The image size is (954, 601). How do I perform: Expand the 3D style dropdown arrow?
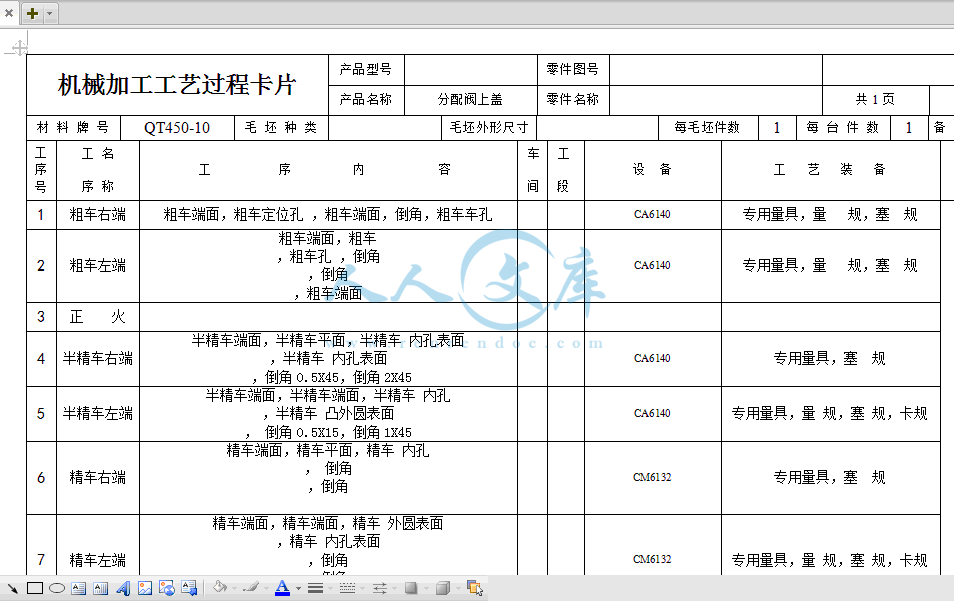click(x=458, y=588)
